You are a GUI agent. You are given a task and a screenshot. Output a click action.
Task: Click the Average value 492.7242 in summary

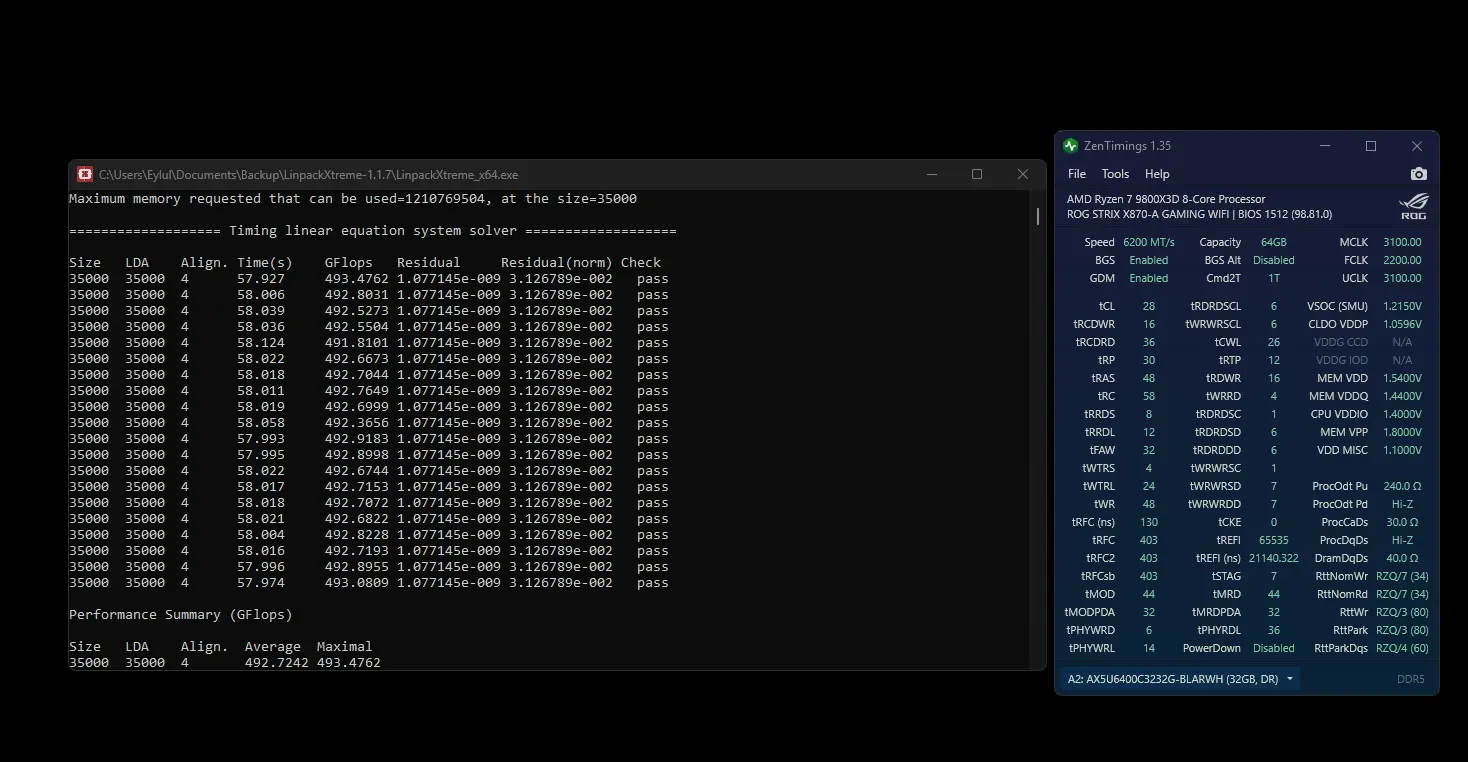pos(277,663)
